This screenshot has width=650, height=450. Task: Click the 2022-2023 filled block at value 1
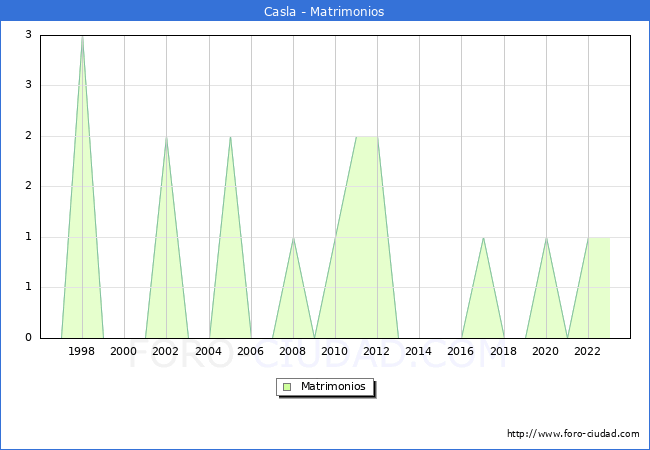[x=599, y=288]
